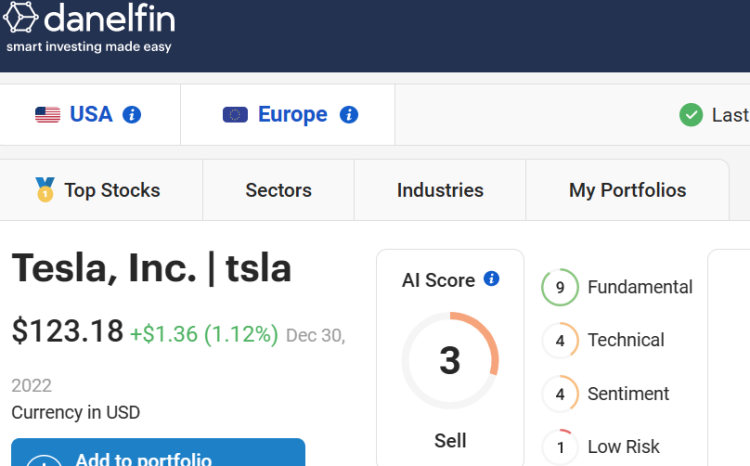This screenshot has height=466, width=750.
Task: Switch to the USA market tab
Action: [90, 115]
